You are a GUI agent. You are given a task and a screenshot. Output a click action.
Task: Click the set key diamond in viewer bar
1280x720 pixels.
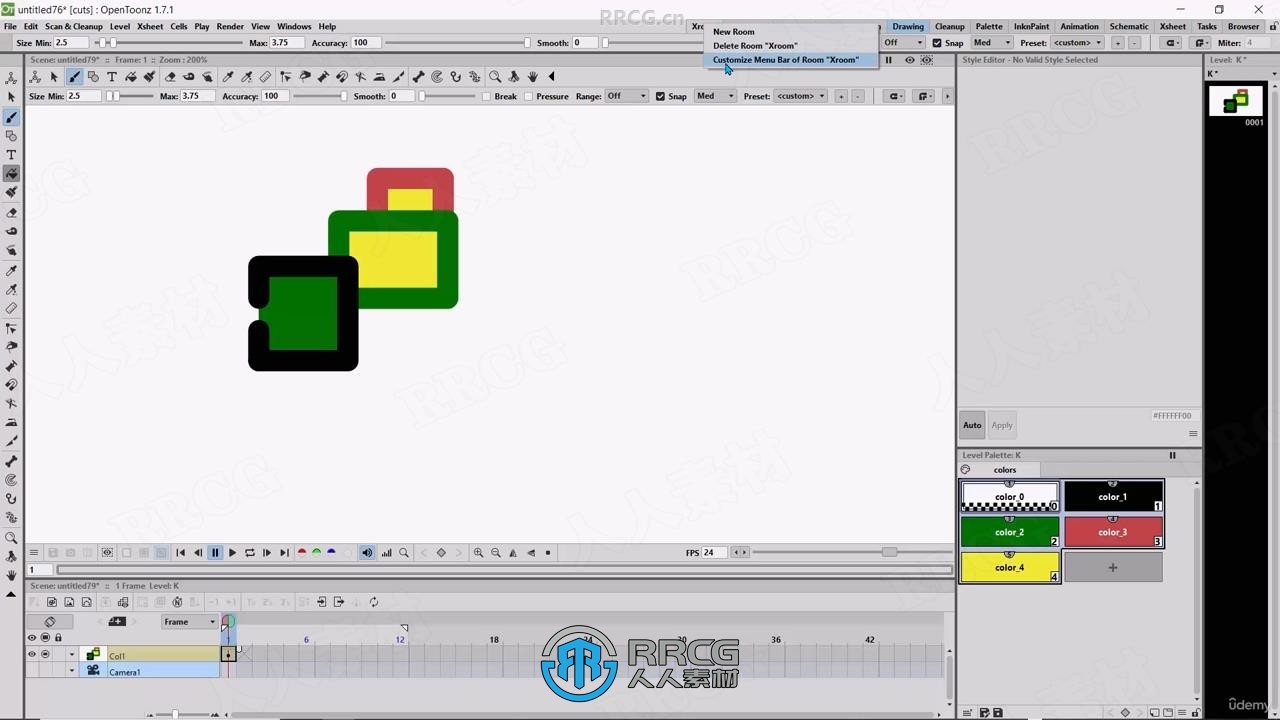(441, 552)
